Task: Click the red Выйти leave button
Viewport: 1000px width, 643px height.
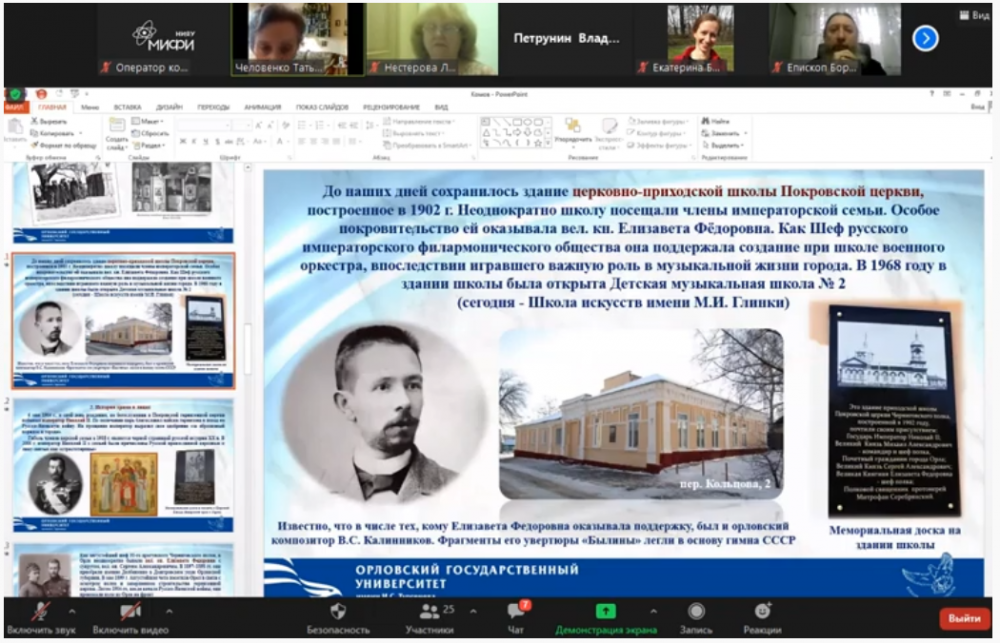Action: (964, 618)
